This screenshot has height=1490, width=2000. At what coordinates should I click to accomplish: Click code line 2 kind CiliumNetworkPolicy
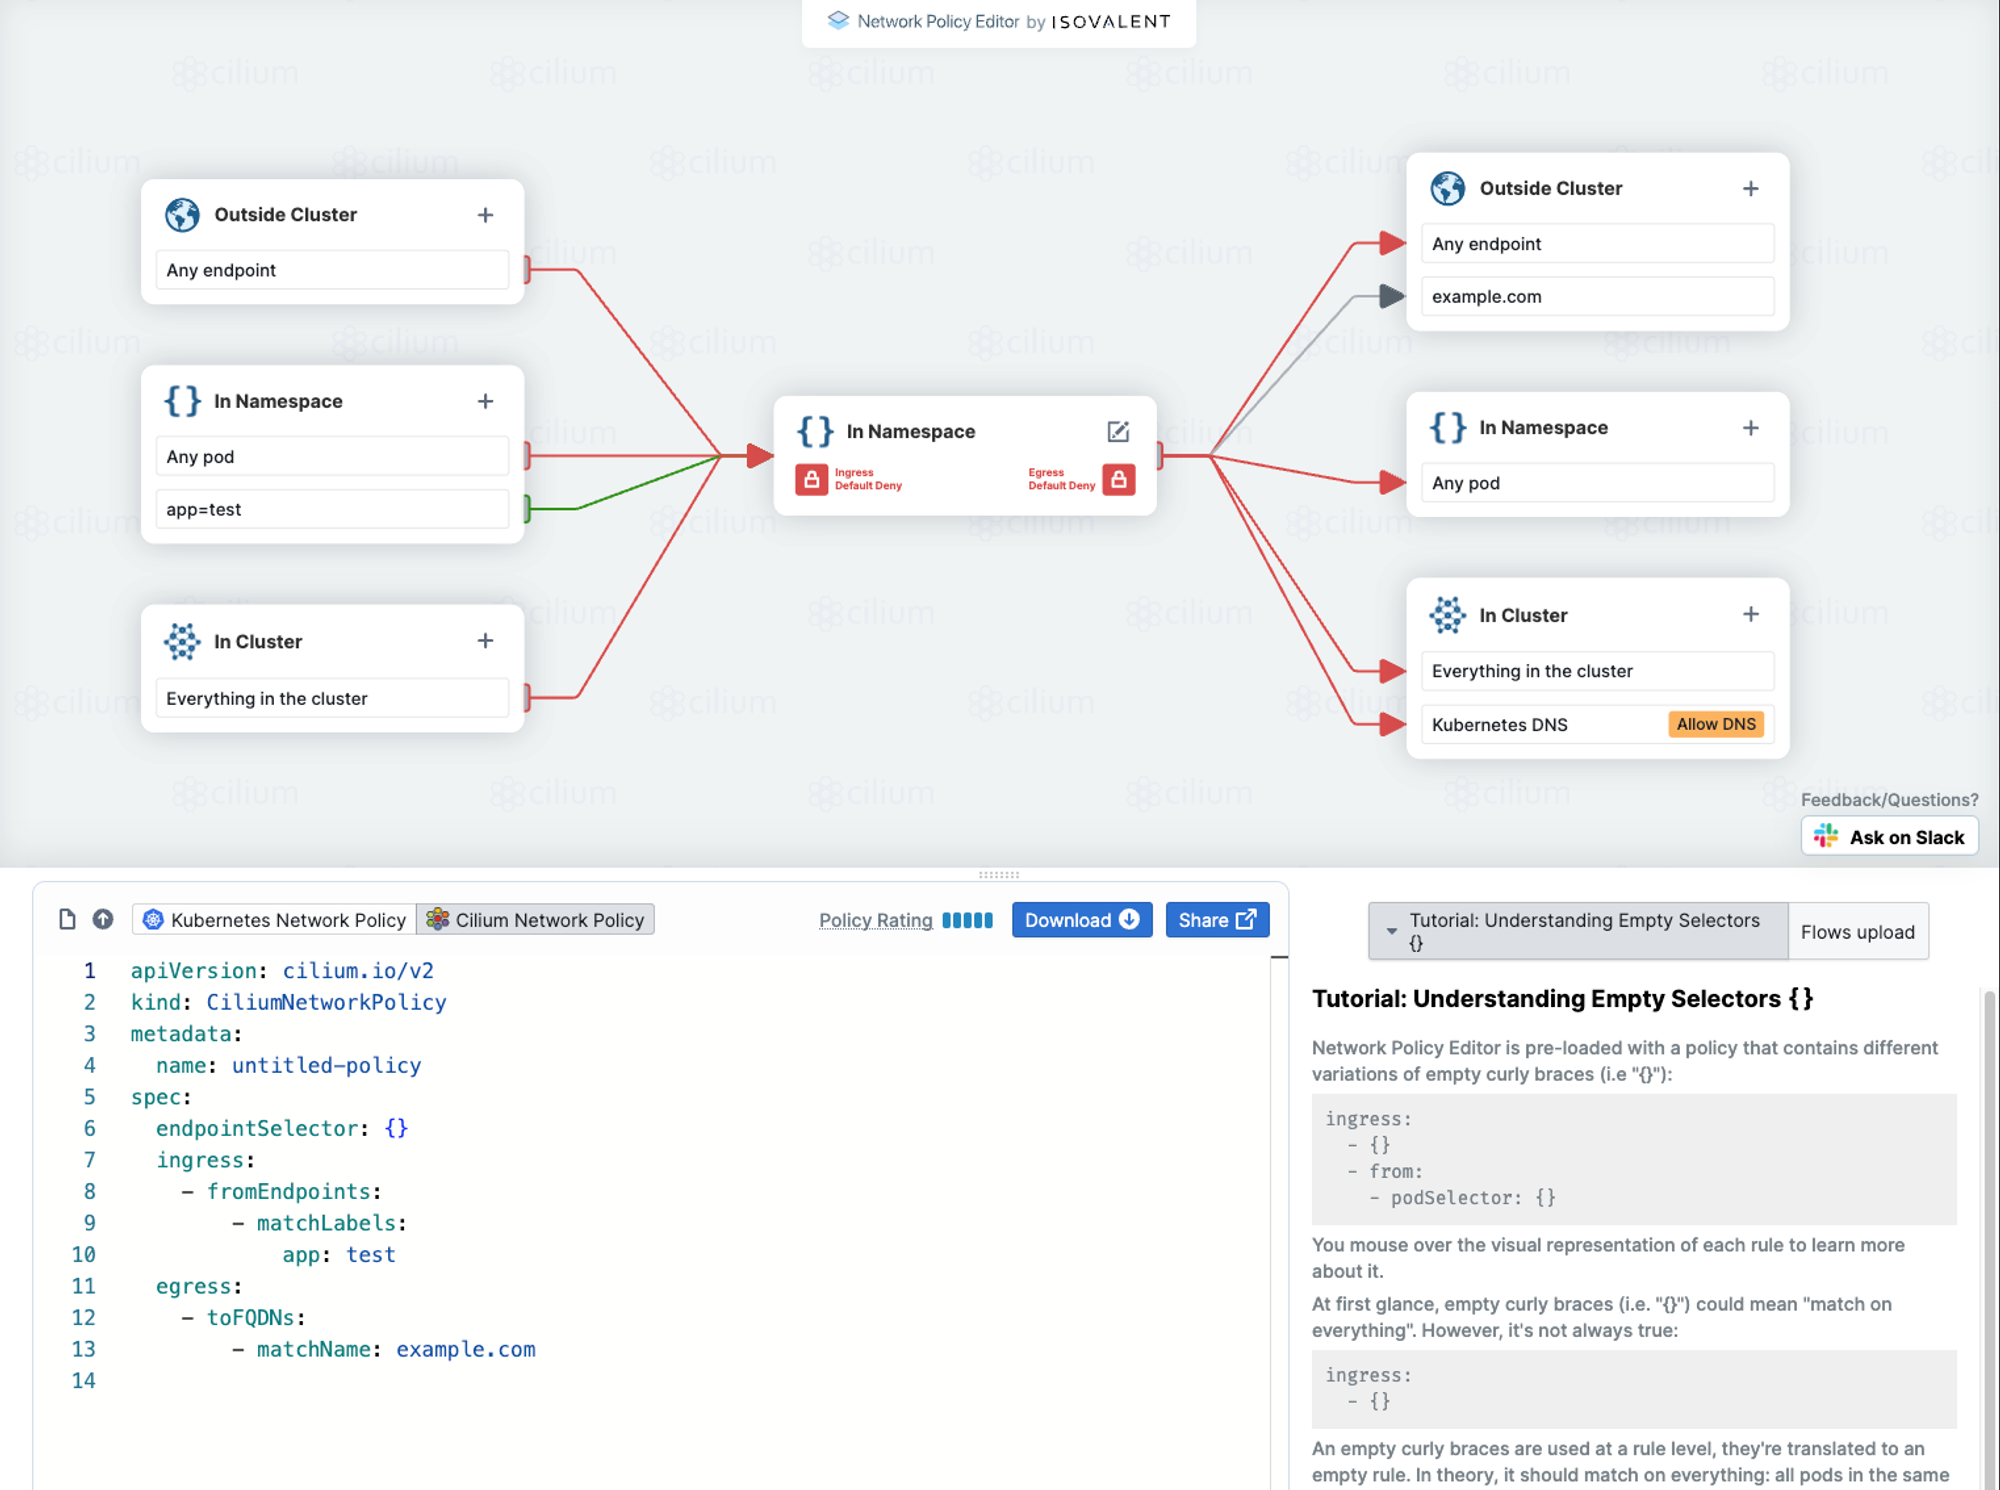point(288,1002)
